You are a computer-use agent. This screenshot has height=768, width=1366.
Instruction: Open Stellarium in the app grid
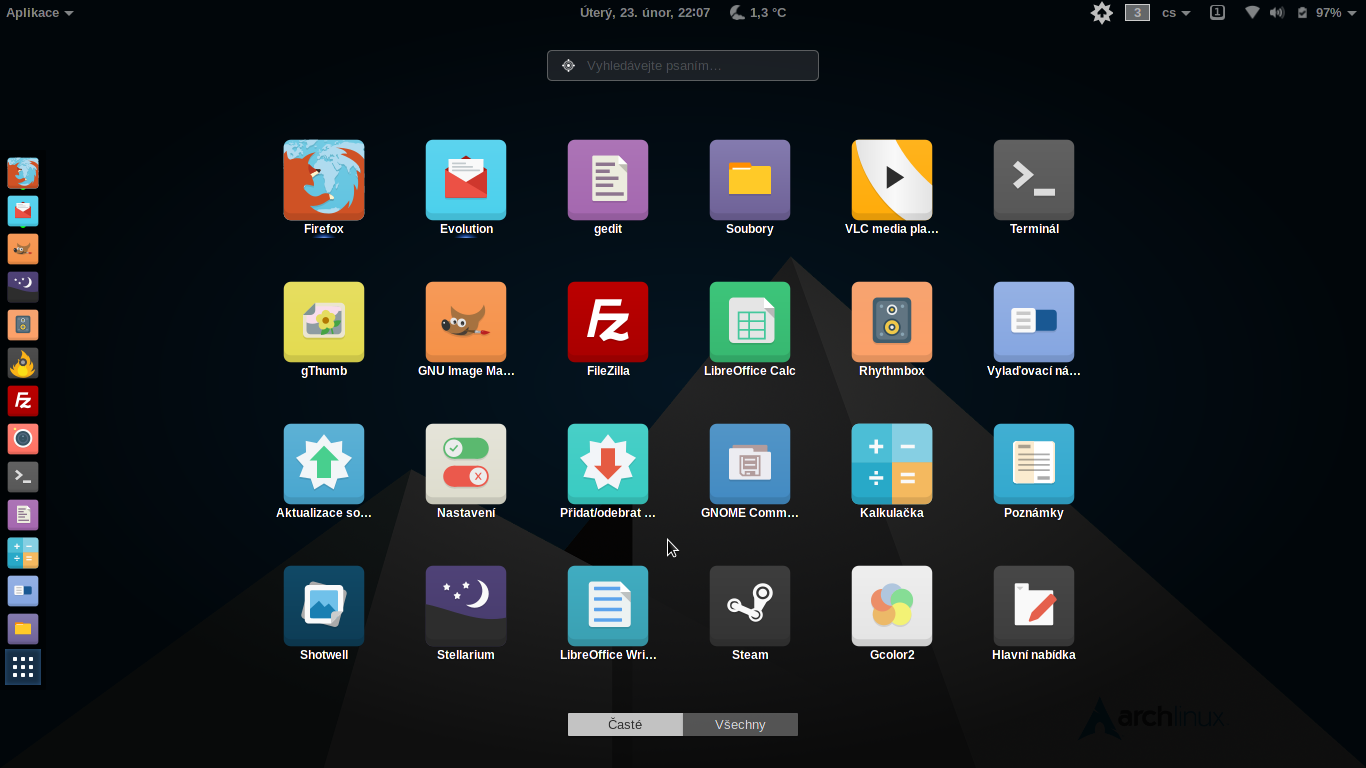pos(466,607)
